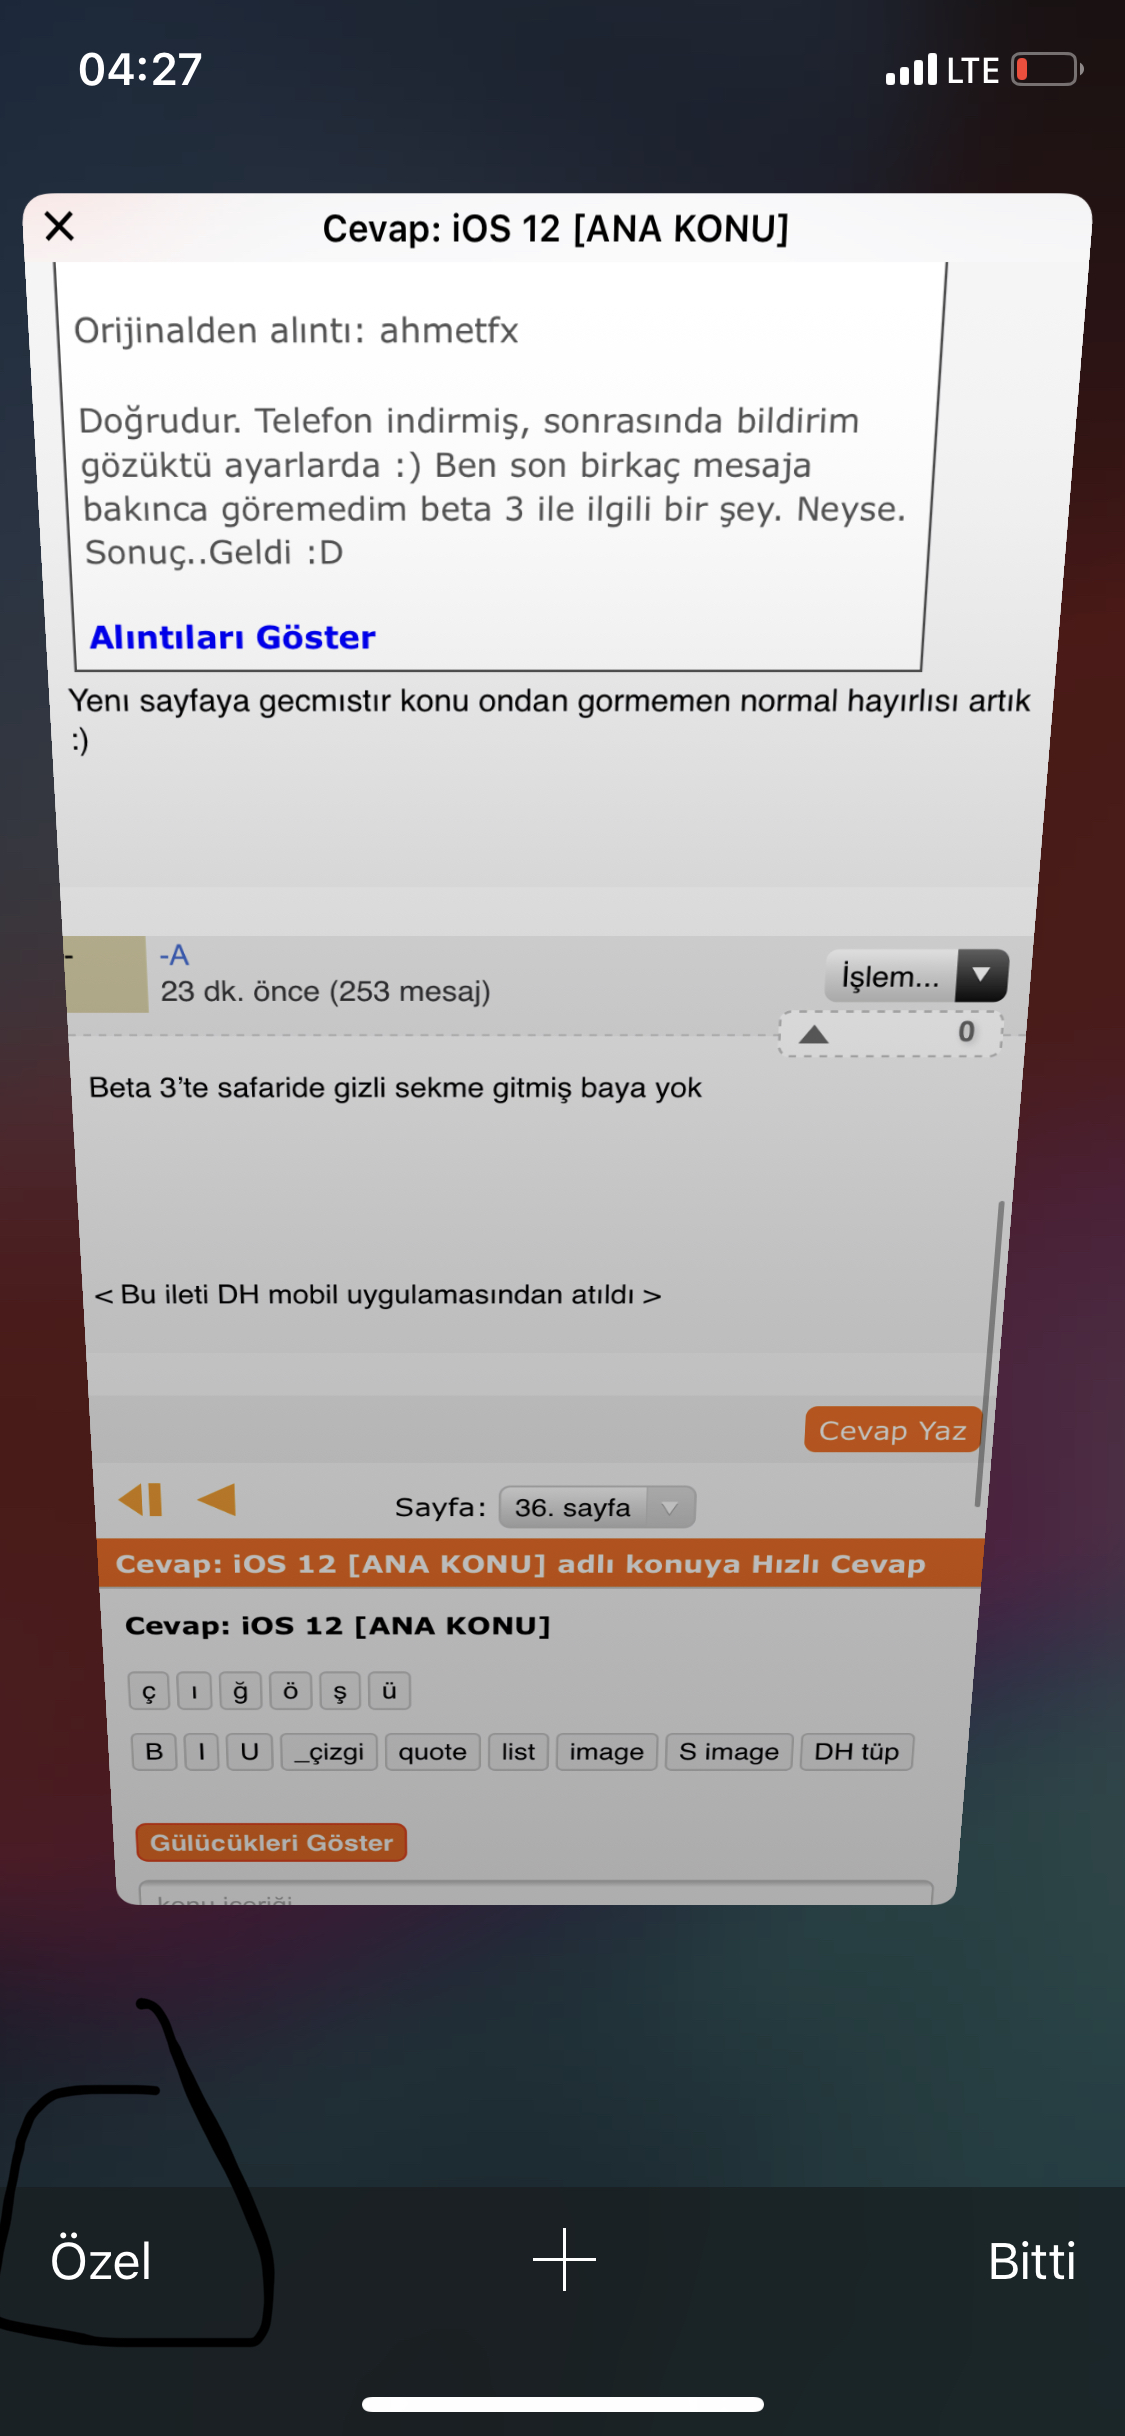Click the 'Sayfa:' label
Image resolution: width=1125 pixels, height=2436 pixels.
point(441,1507)
